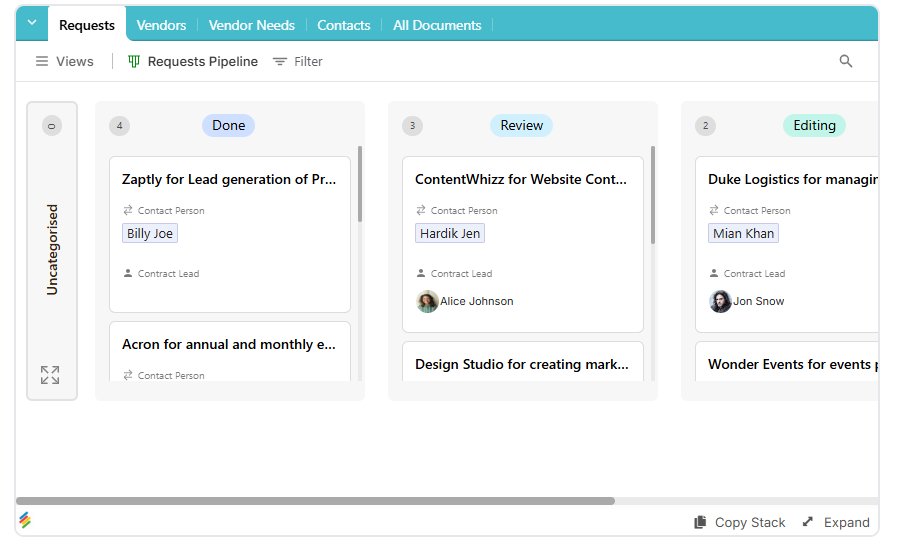
Task: Click the Jon Snow name
Action: coord(759,301)
